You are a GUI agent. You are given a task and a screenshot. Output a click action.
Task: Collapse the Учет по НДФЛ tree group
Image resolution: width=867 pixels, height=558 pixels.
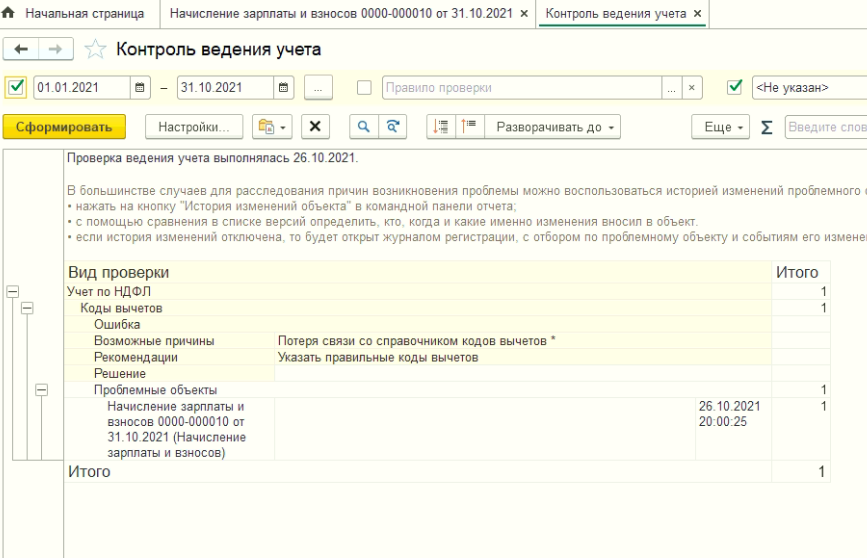click(x=13, y=291)
